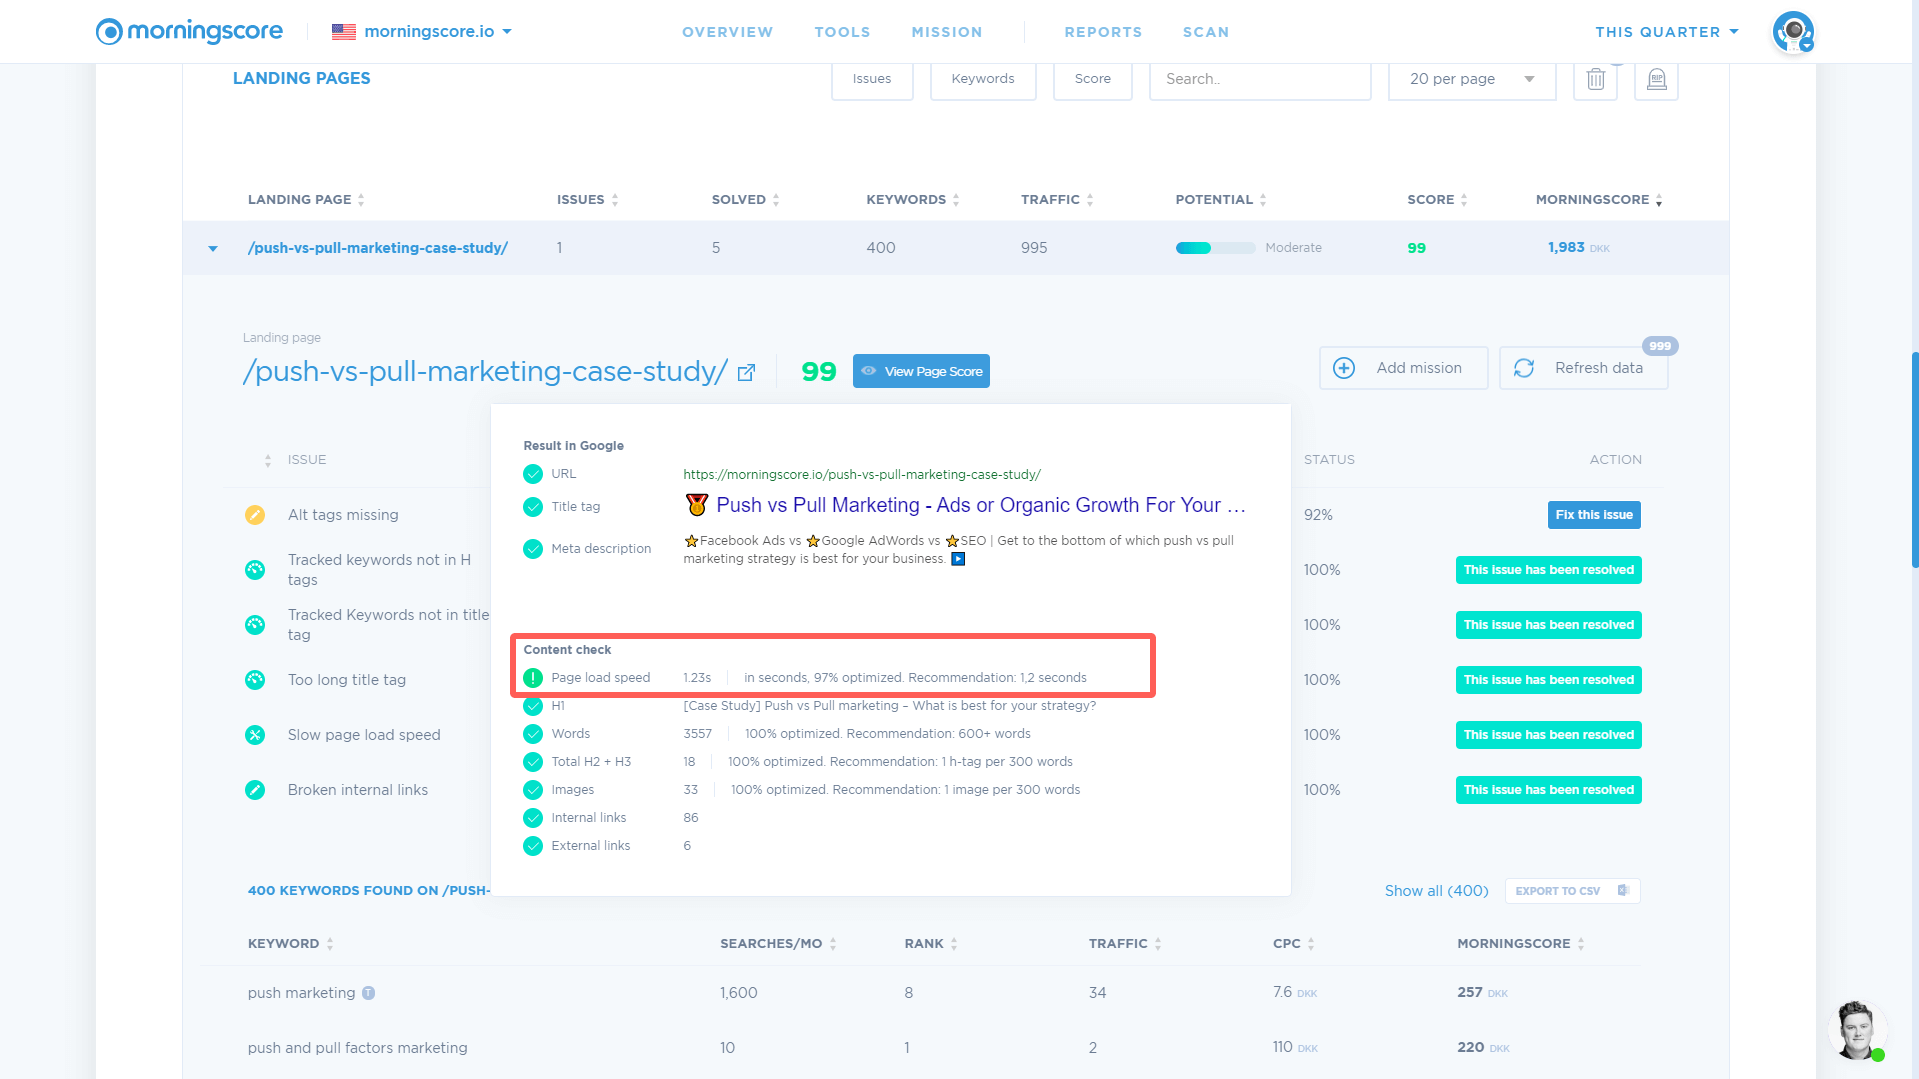The image size is (1919, 1079).
Task: Expand the morningscore.io domain selector
Action: point(422,32)
